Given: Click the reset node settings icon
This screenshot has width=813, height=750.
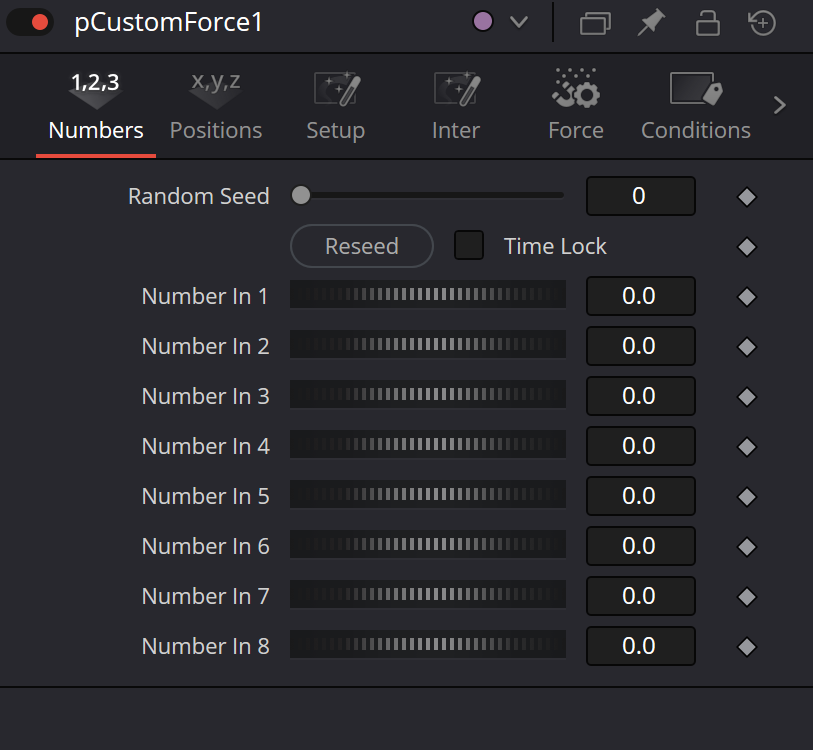Looking at the screenshot, I should coord(762,23).
